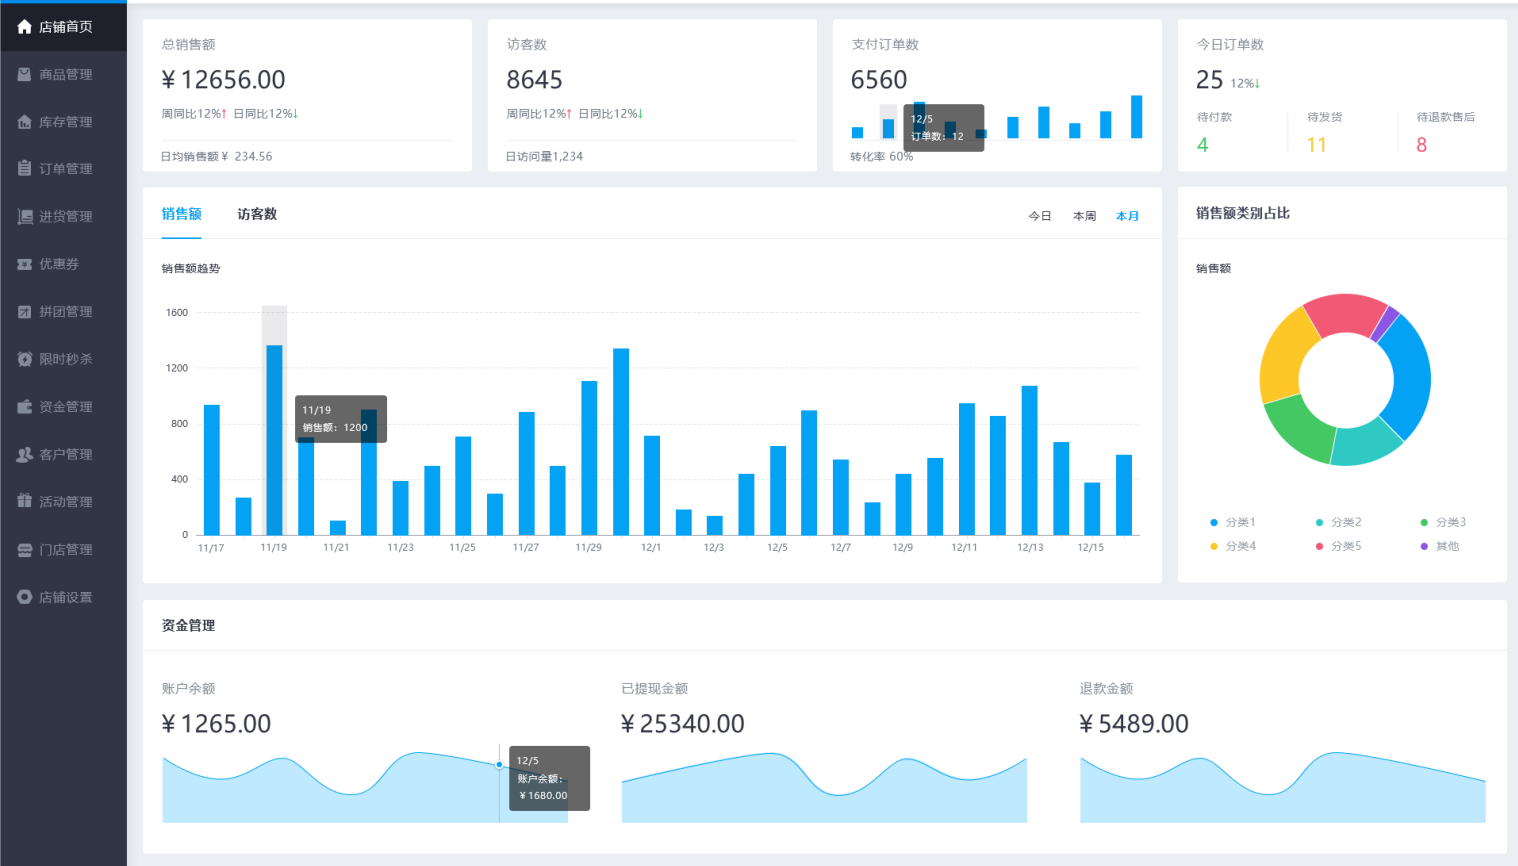The image size is (1518, 866).
Task: Filter the chart by 本周
Action: [1084, 216]
